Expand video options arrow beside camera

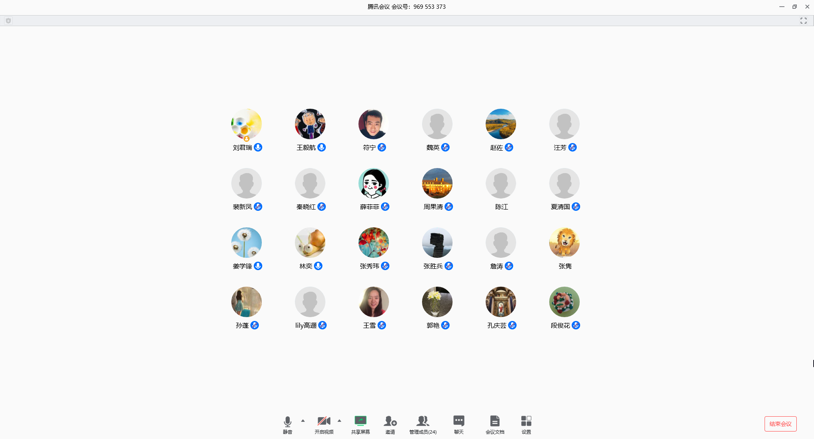340,421
